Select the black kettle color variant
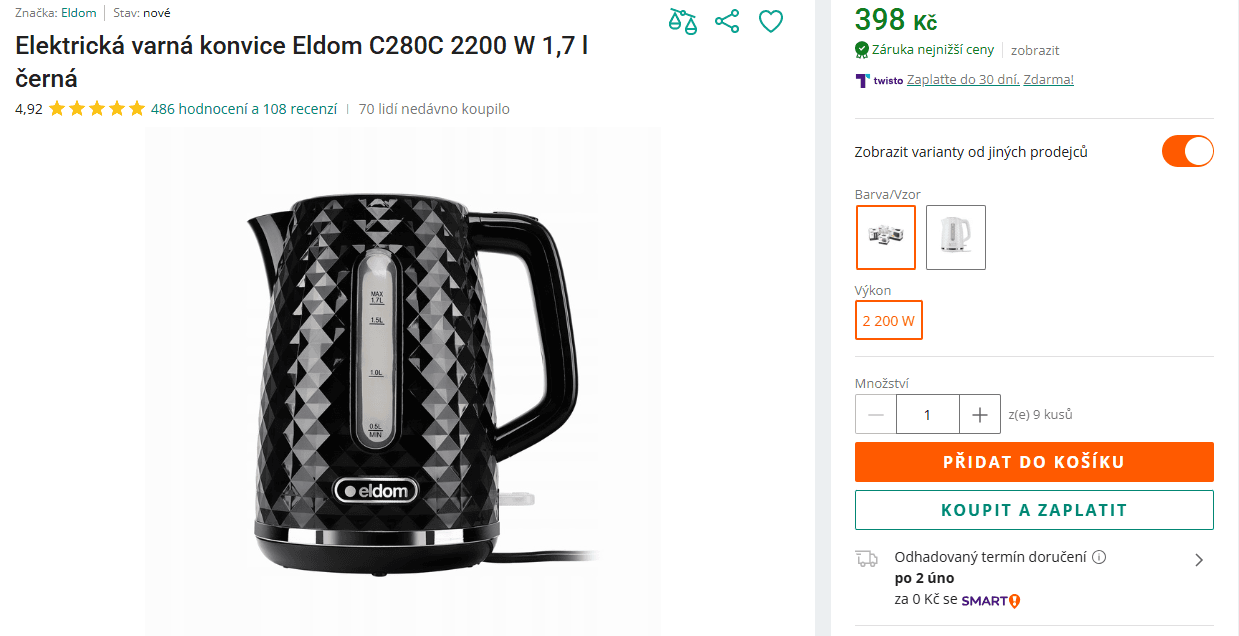 coord(885,237)
